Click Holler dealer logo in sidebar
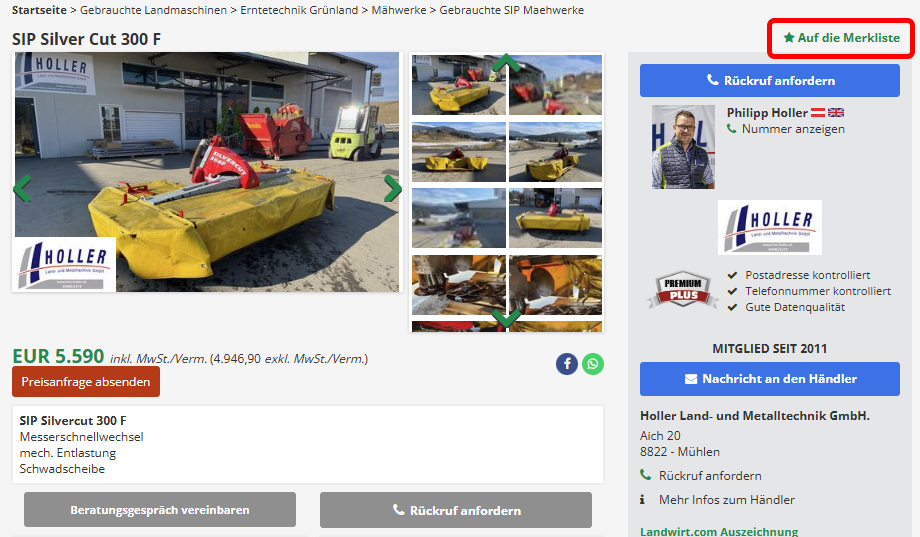 click(769, 228)
